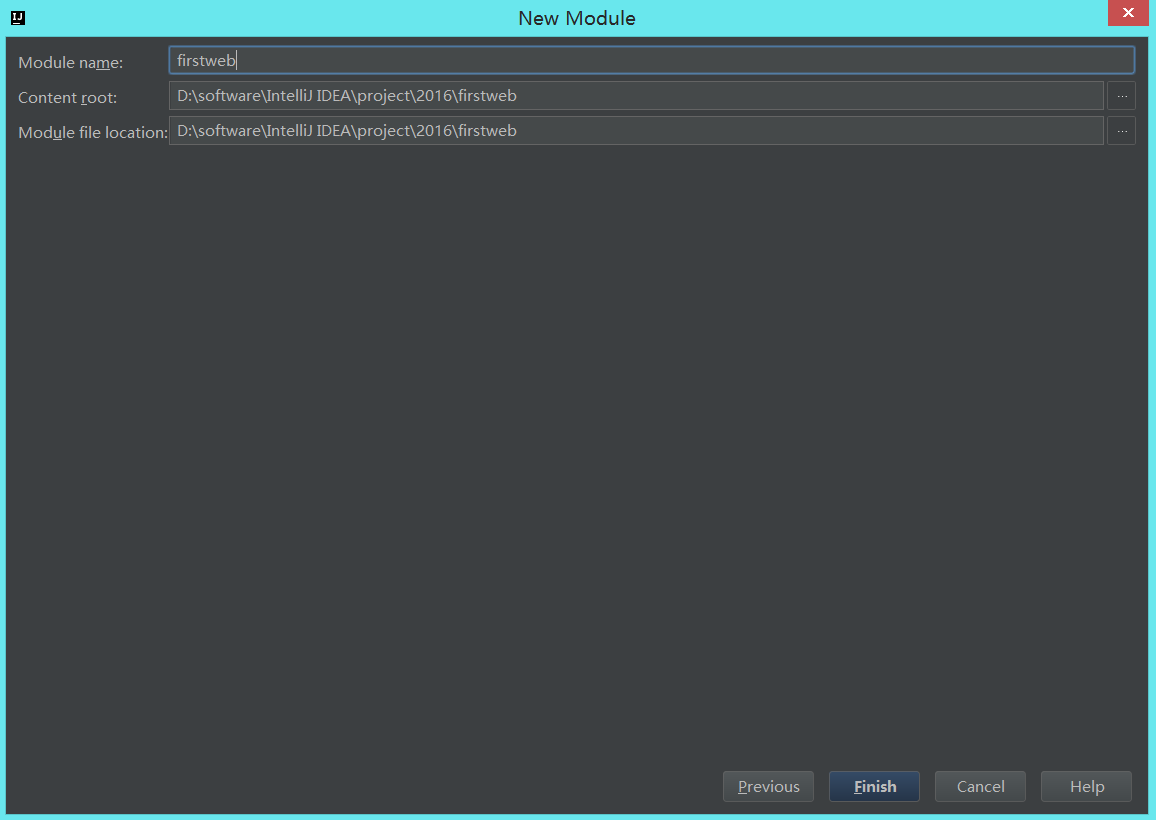Image resolution: width=1156 pixels, height=820 pixels.
Task: Click Finish to create the module
Action: click(x=874, y=786)
